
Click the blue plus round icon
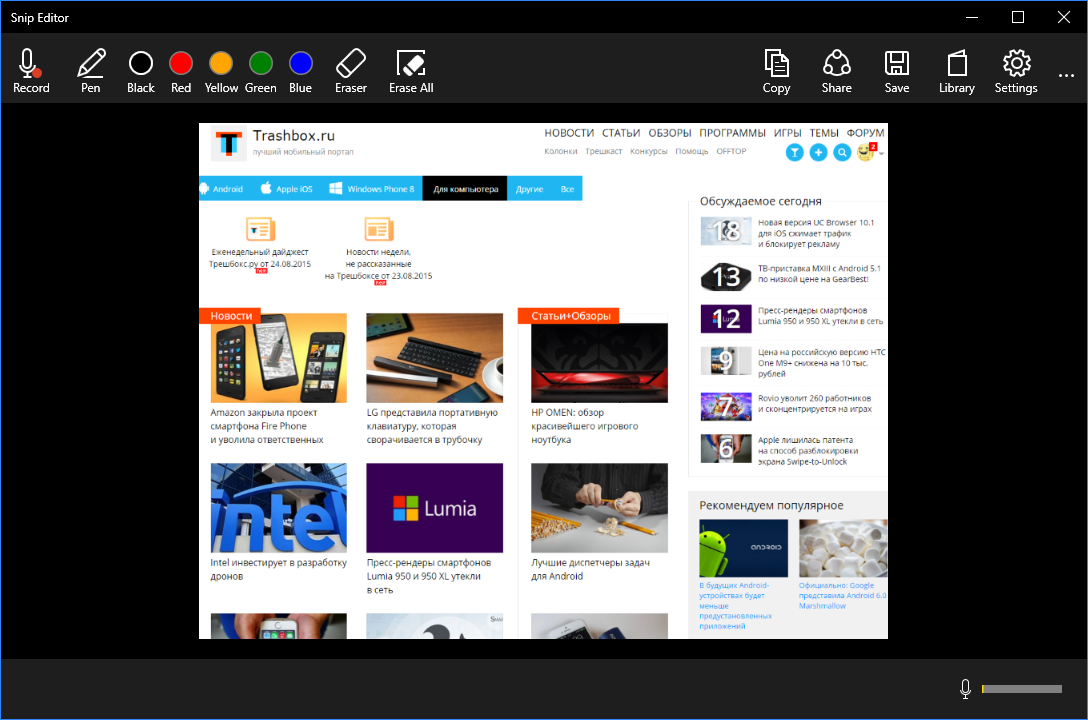pyautogui.click(x=818, y=153)
